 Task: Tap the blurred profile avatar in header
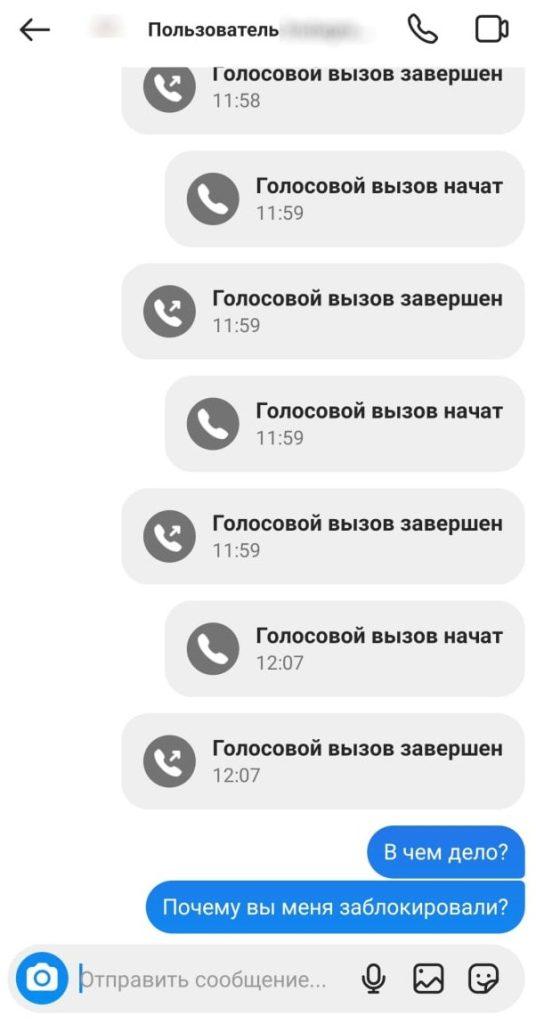coord(107,30)
